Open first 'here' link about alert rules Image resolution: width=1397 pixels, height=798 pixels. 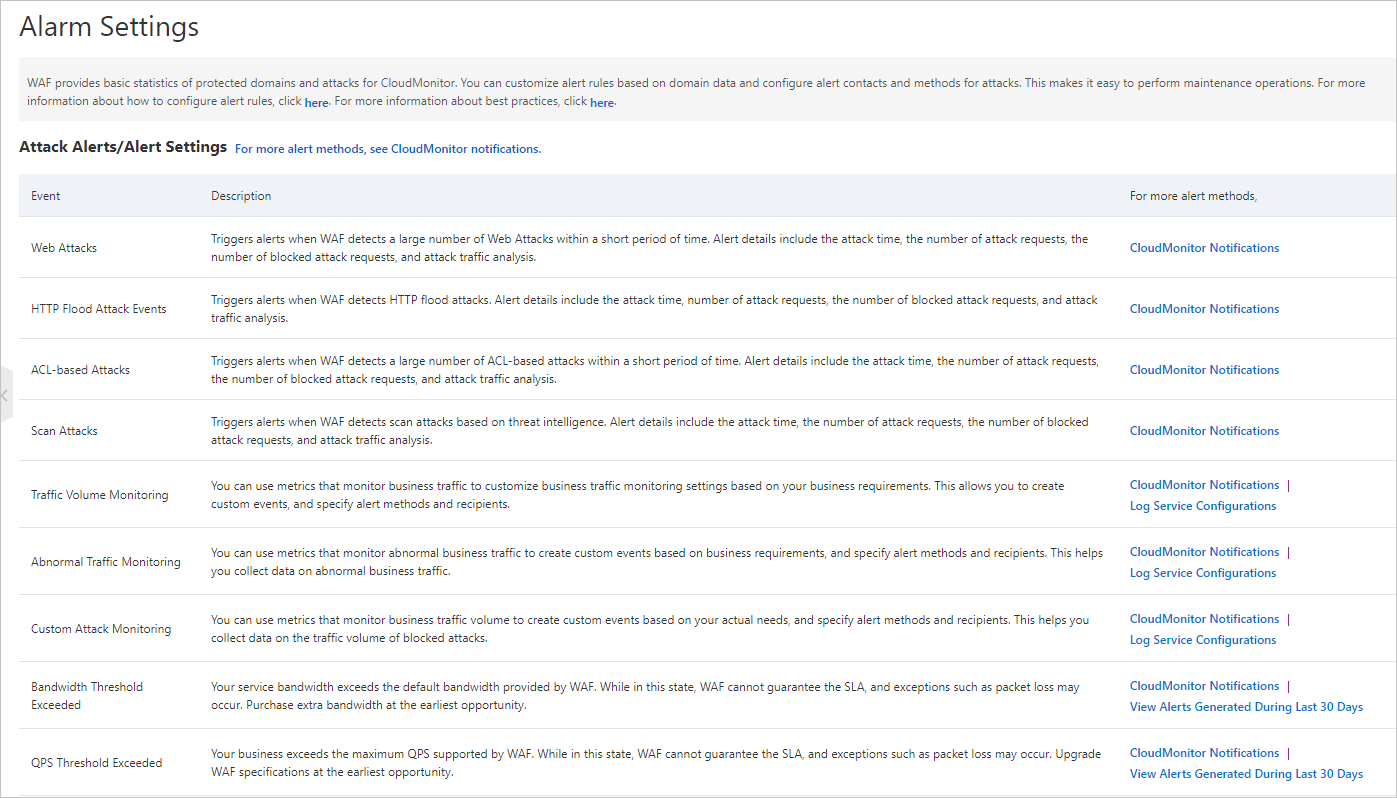click(316, 103)
